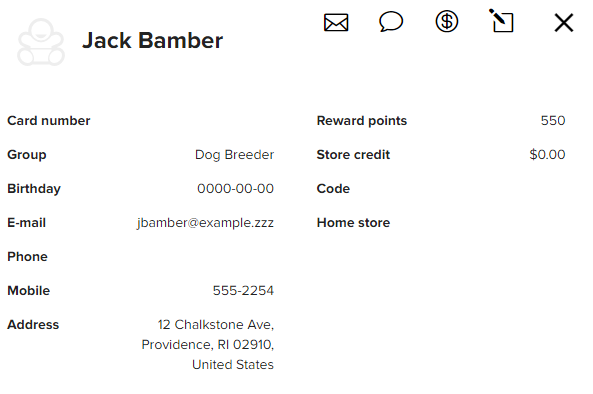Click the mobile number 555-2254
Screen dimensions: 593x394
coord(243,290)
